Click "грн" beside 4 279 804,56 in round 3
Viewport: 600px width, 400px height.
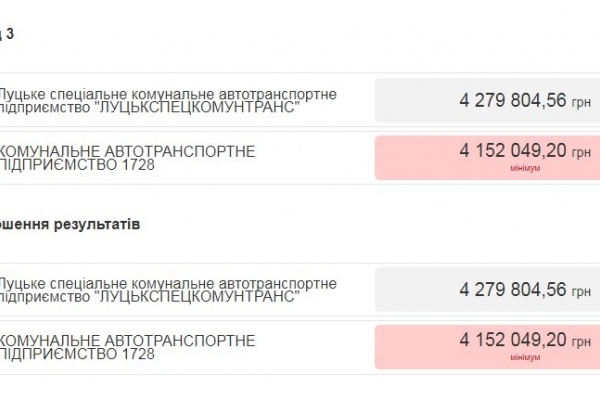click(581, 102)
